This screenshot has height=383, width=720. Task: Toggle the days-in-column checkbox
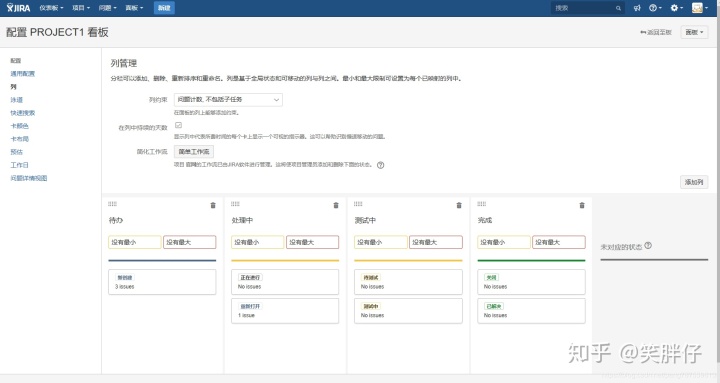[179, 125]
